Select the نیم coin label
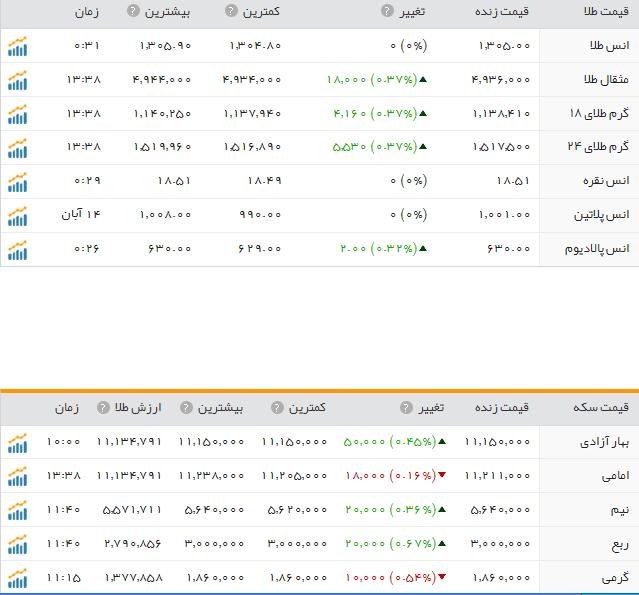This screenshot has width=639, height=595. [620, 510]
